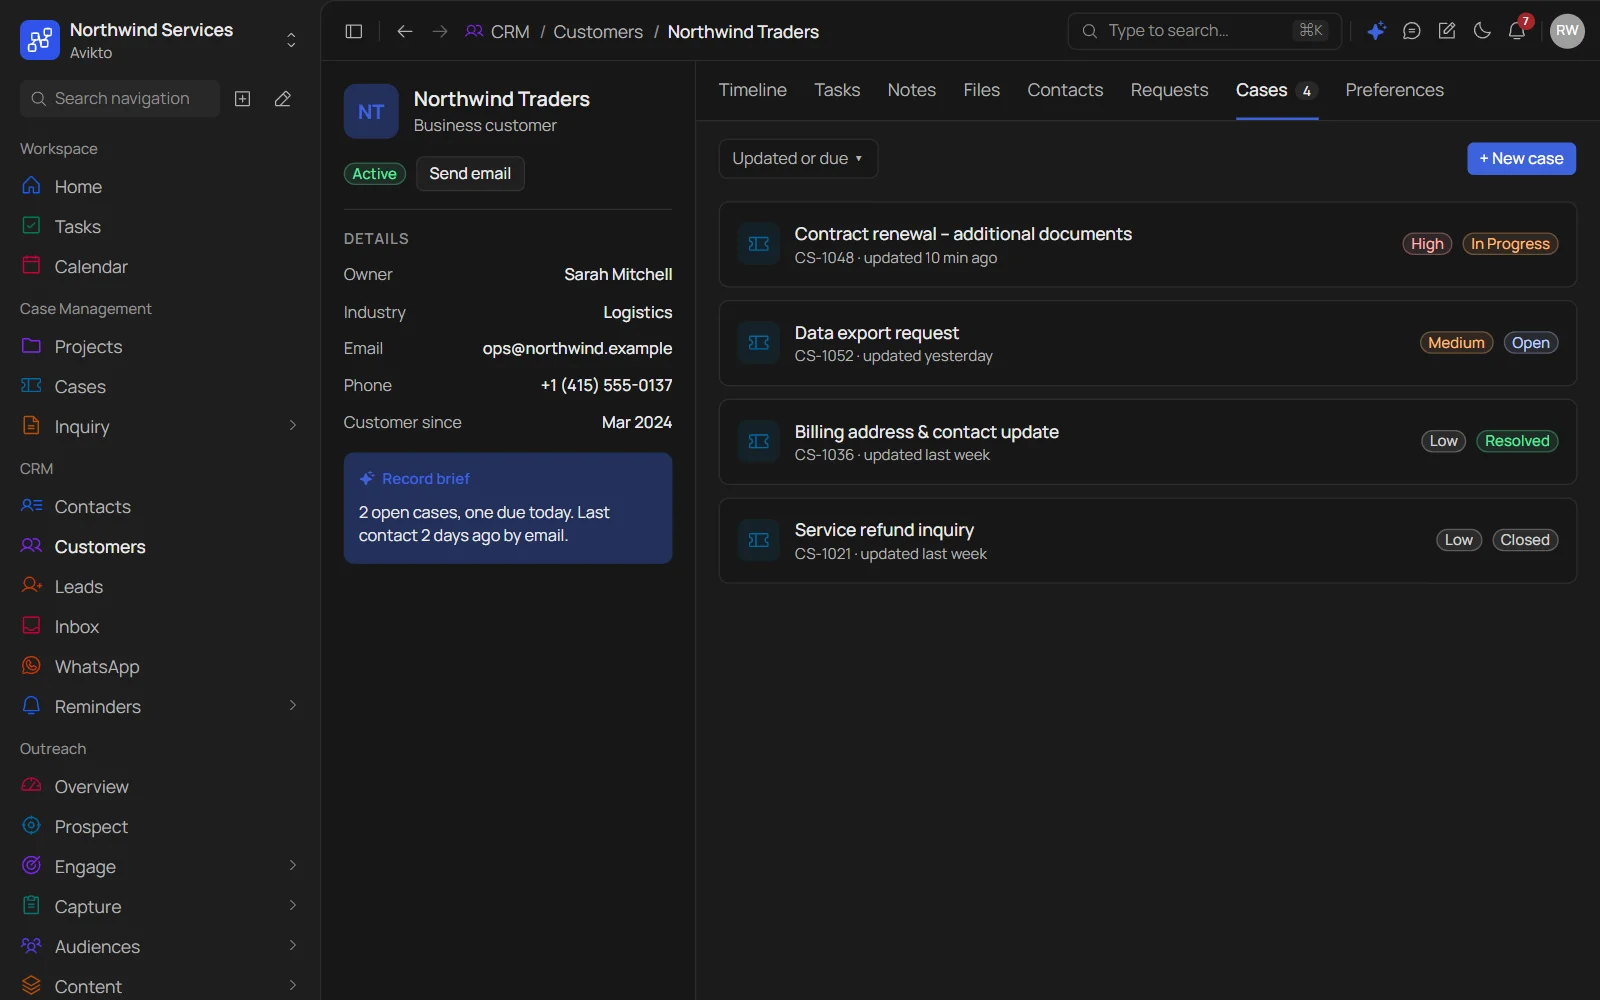Click the Resolved status badge

pos(1516,441)
